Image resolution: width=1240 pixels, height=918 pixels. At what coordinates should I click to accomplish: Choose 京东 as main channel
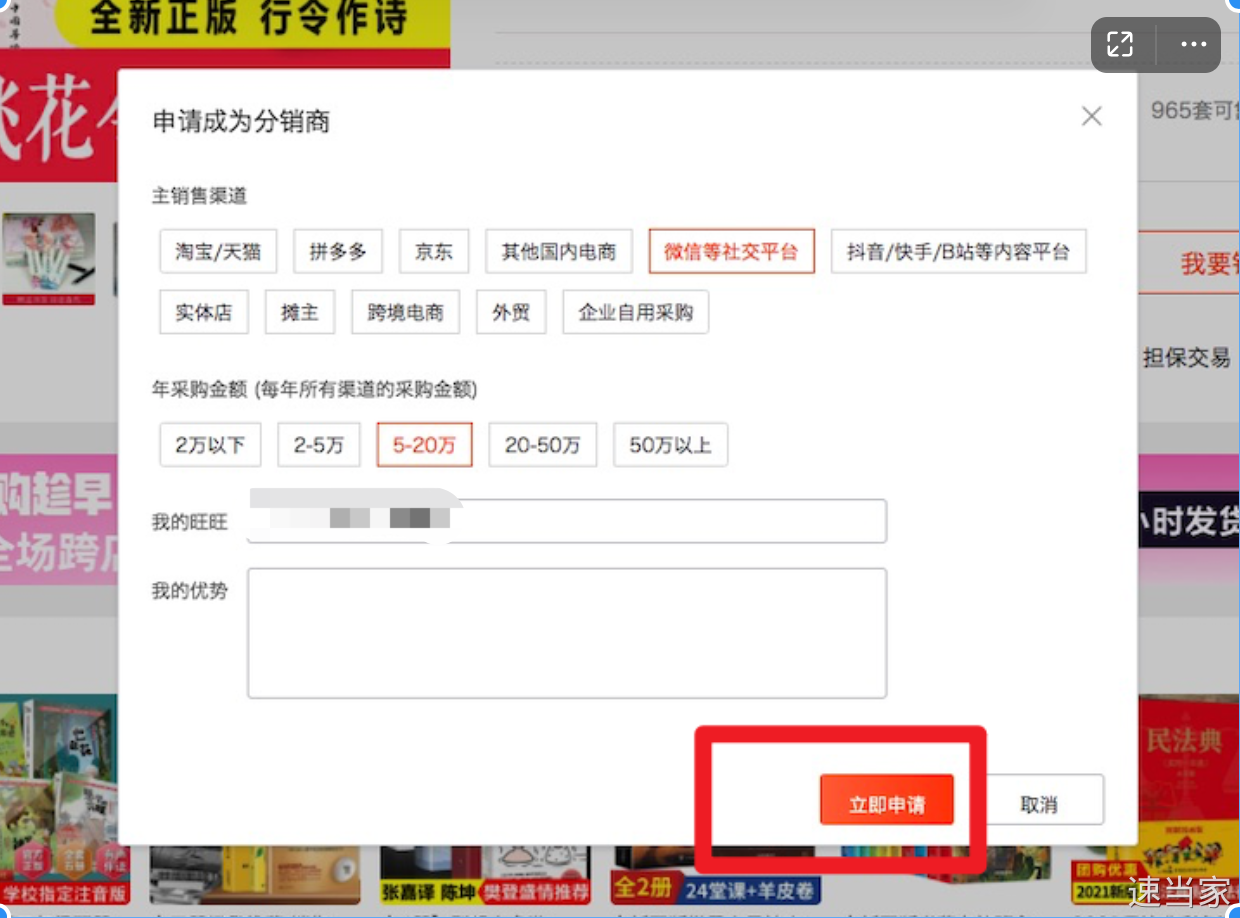434,251
